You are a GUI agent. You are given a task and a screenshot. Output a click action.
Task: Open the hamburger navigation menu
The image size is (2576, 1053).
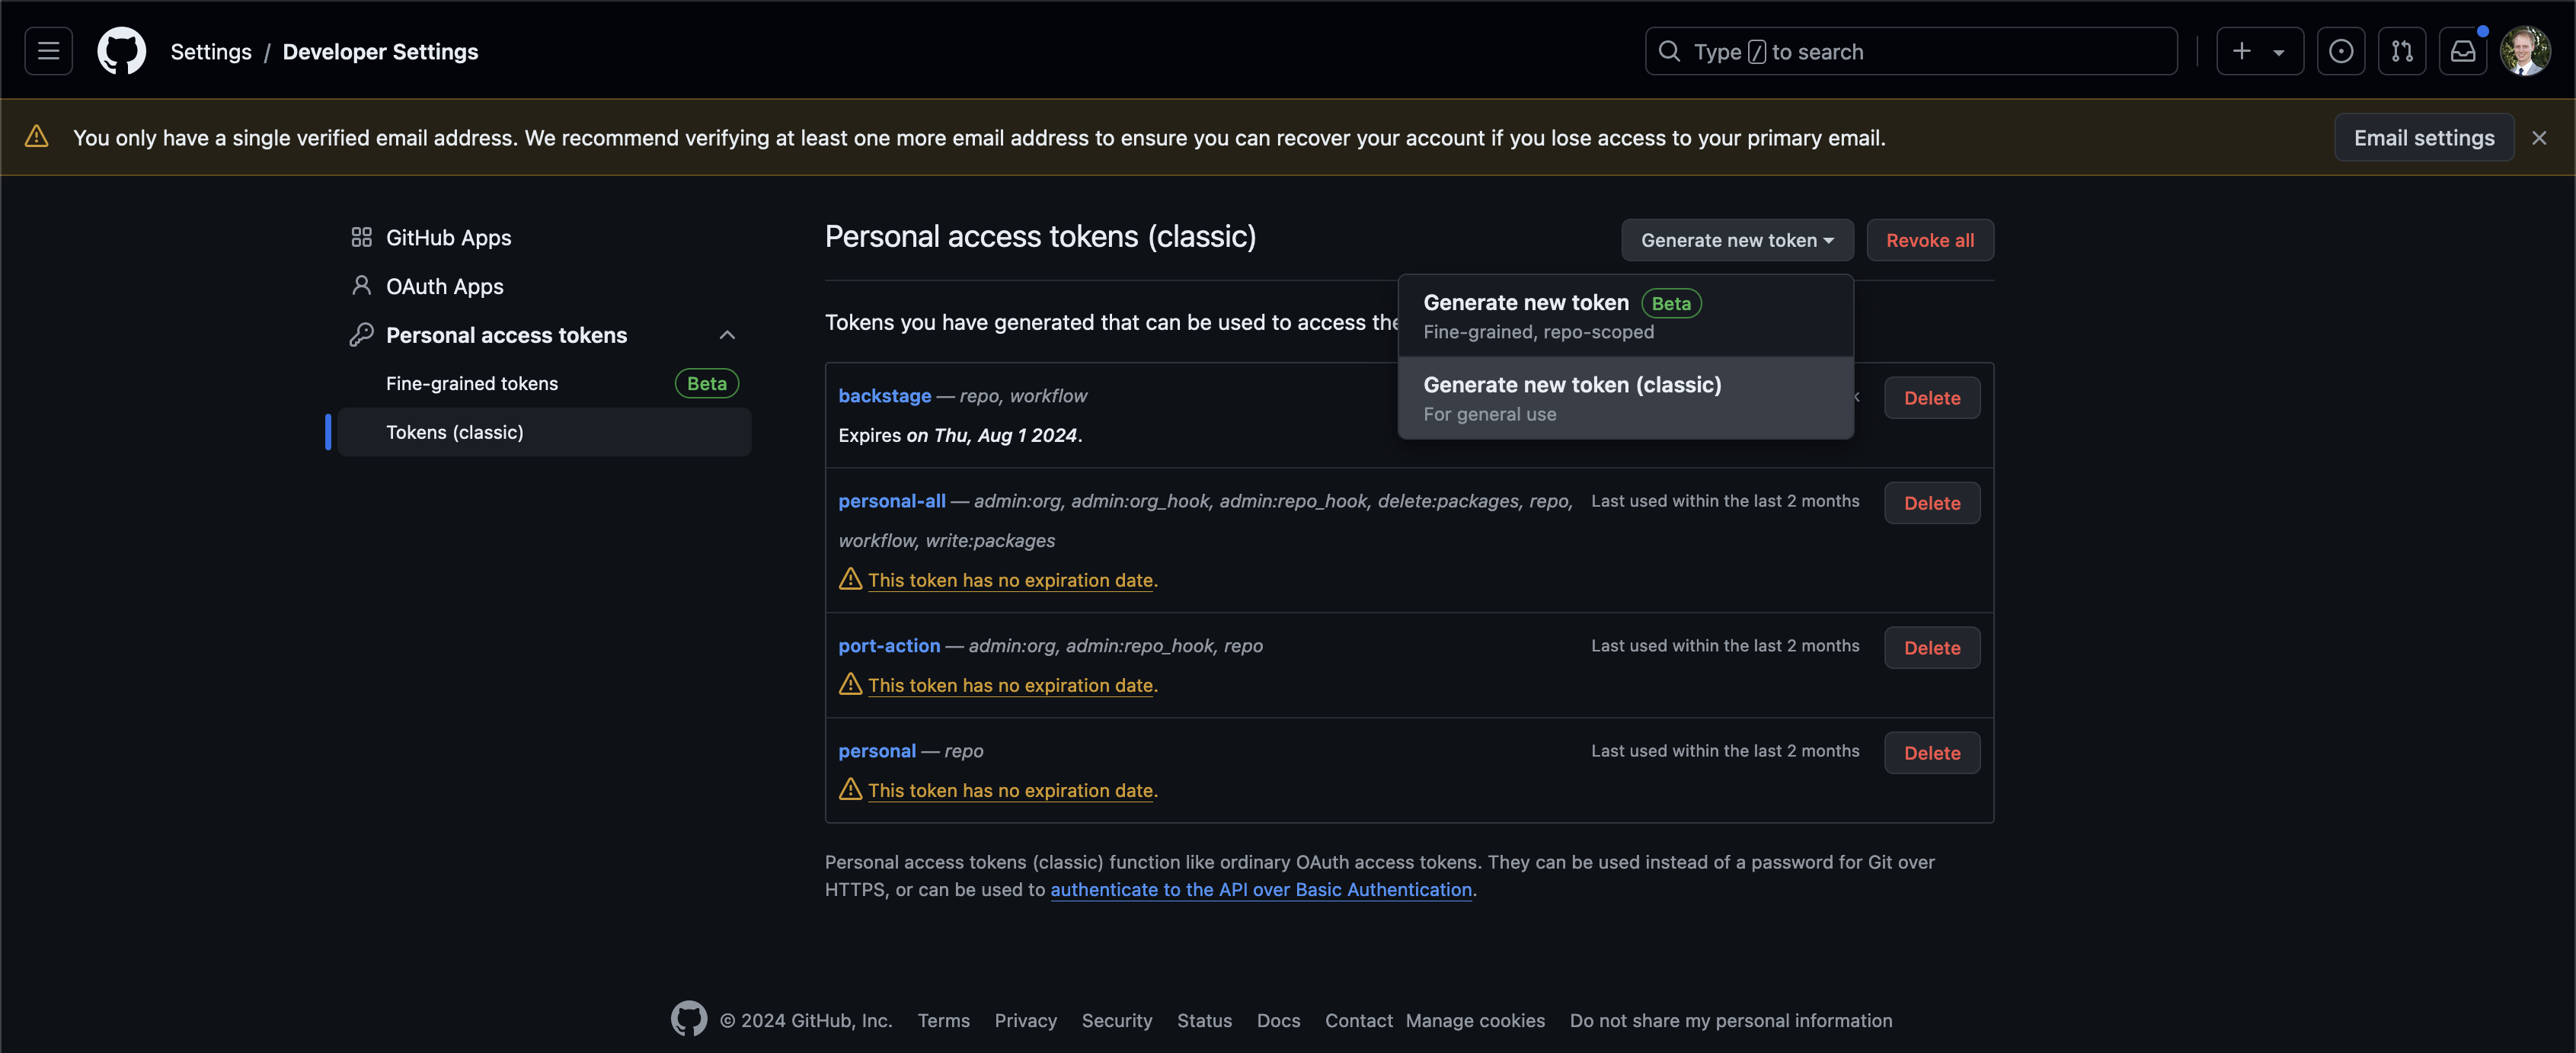pos(48,51)
